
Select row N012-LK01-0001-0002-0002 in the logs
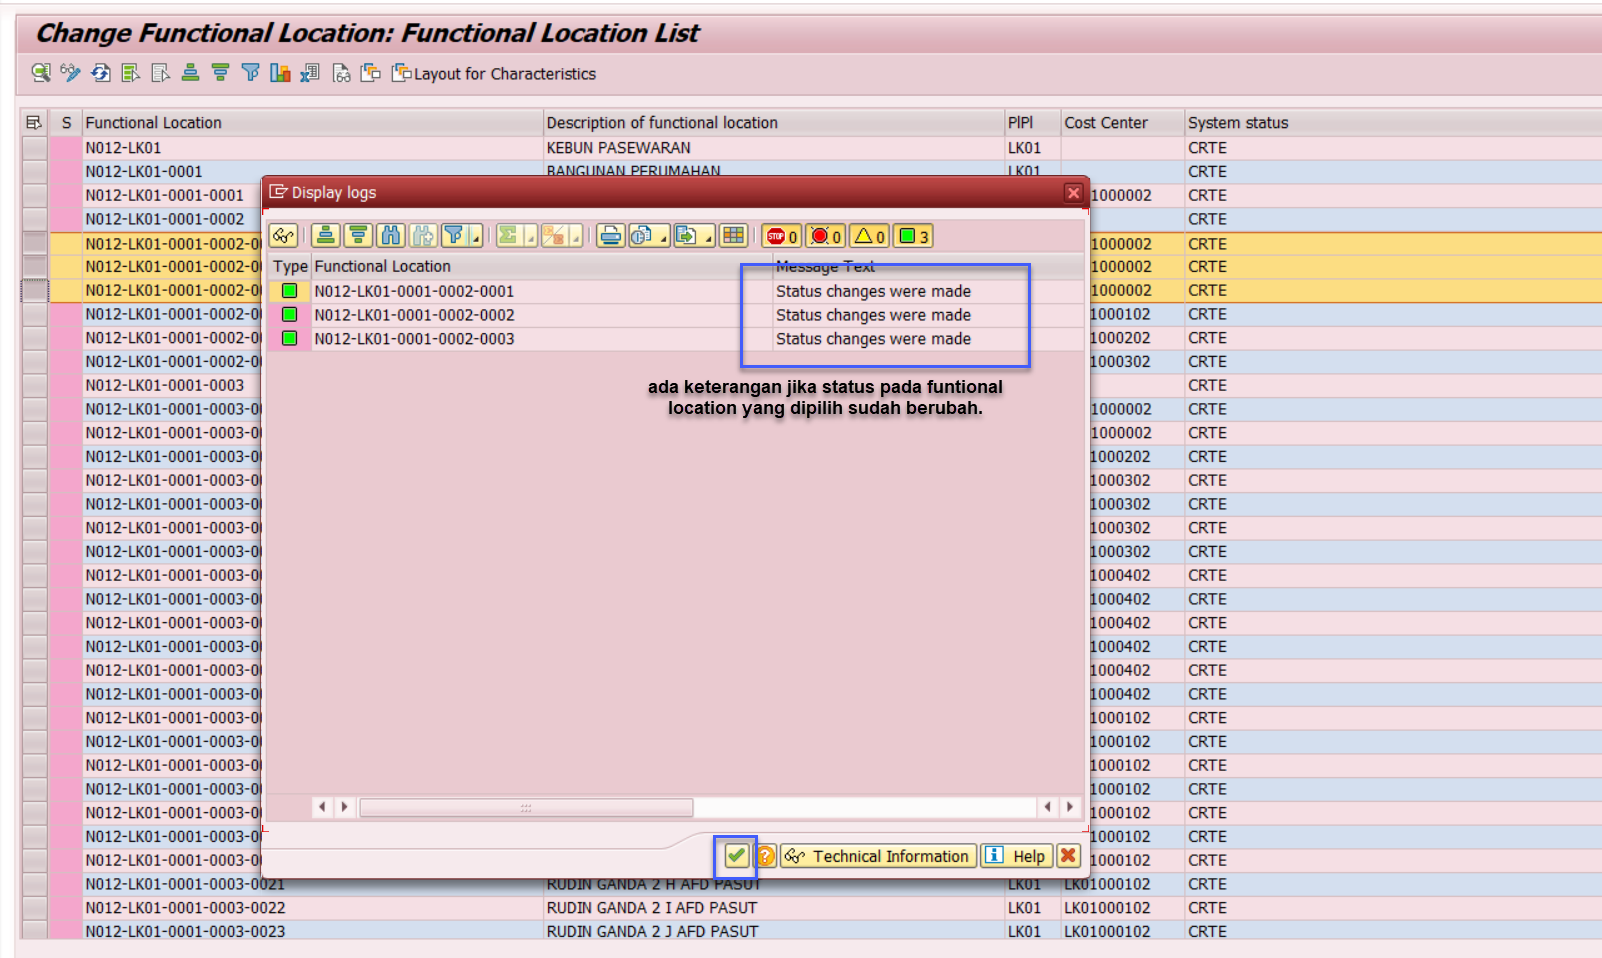(x=416, y=314)
